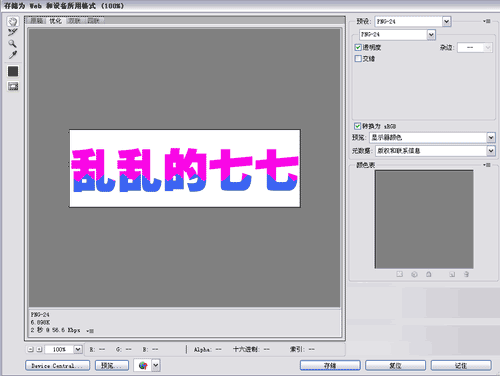Open the eyedropper color swatch
This screenshot has width=500, height=376.
[x=13, y=71]
